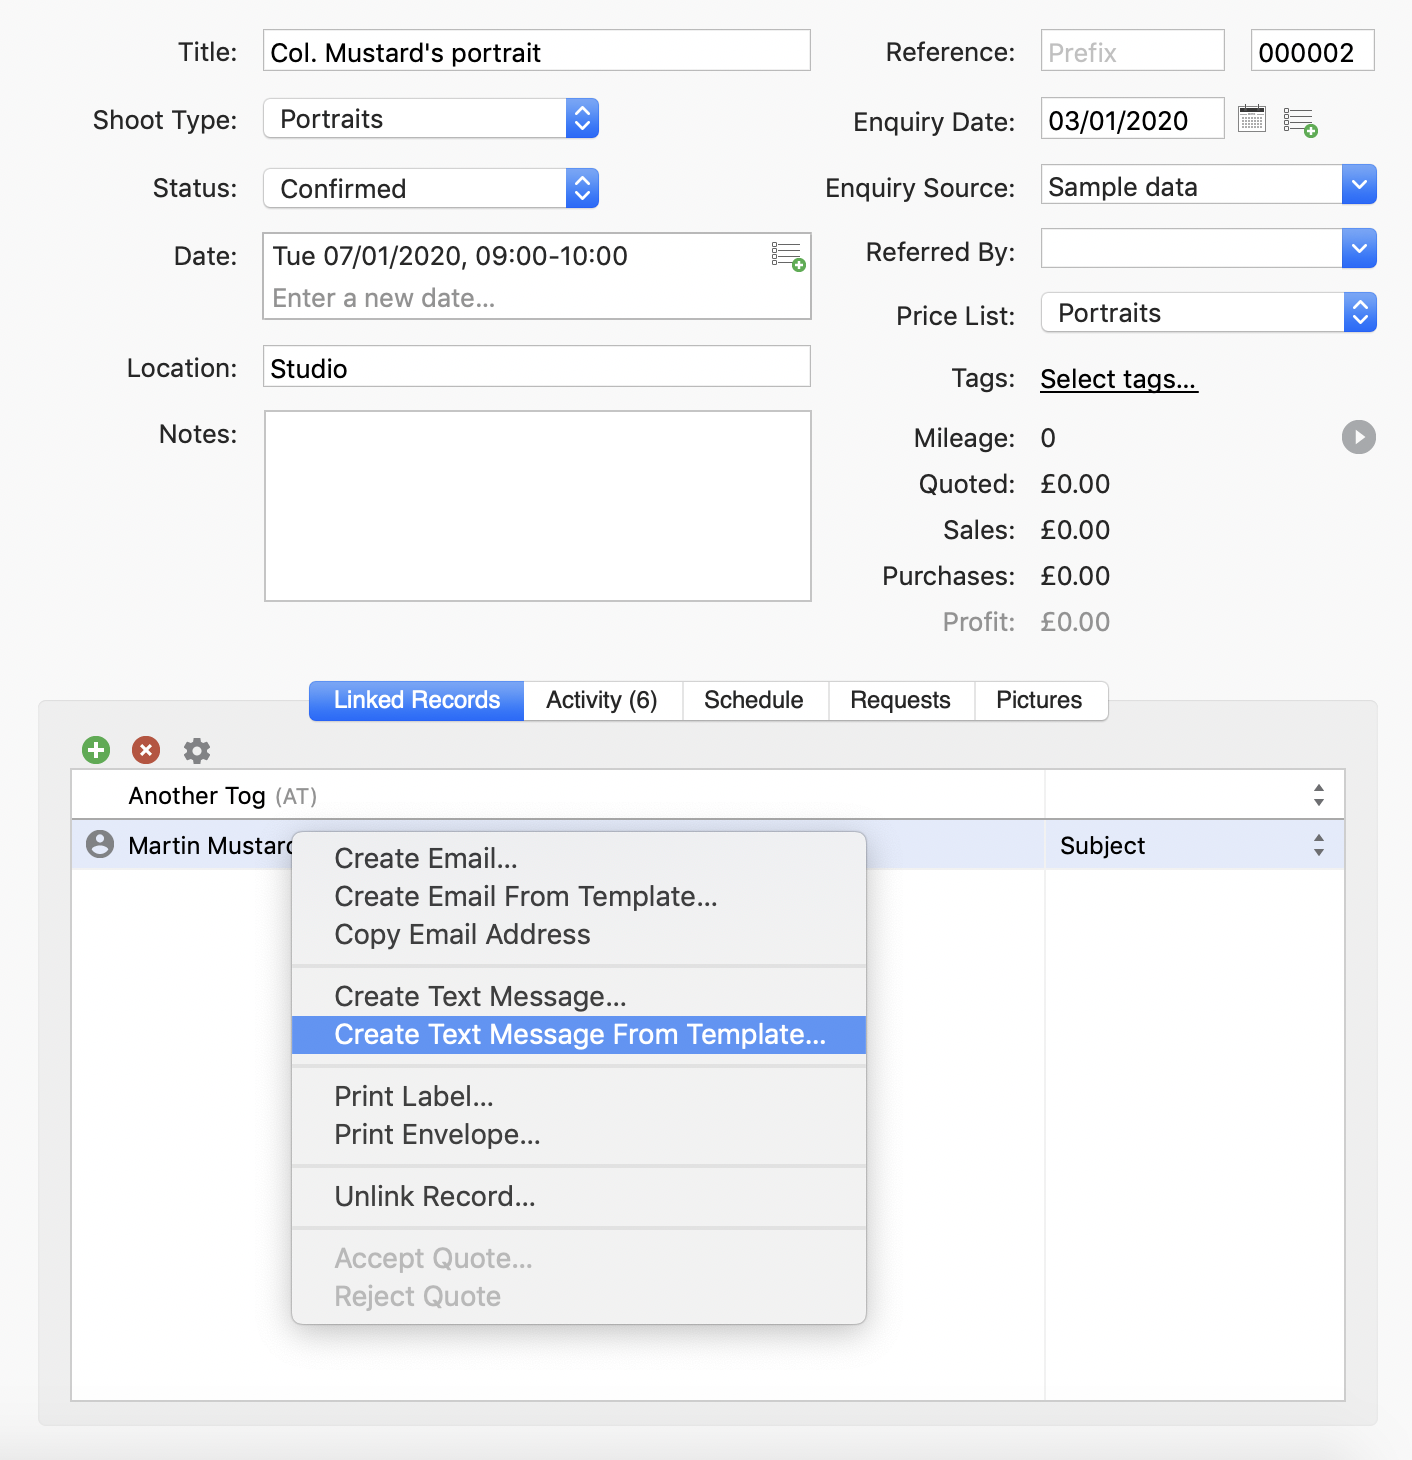Viewport: 1412px width, 1460px height.
Task: Choose Print Label... from context menu
Action: [x=579, y=1096]
